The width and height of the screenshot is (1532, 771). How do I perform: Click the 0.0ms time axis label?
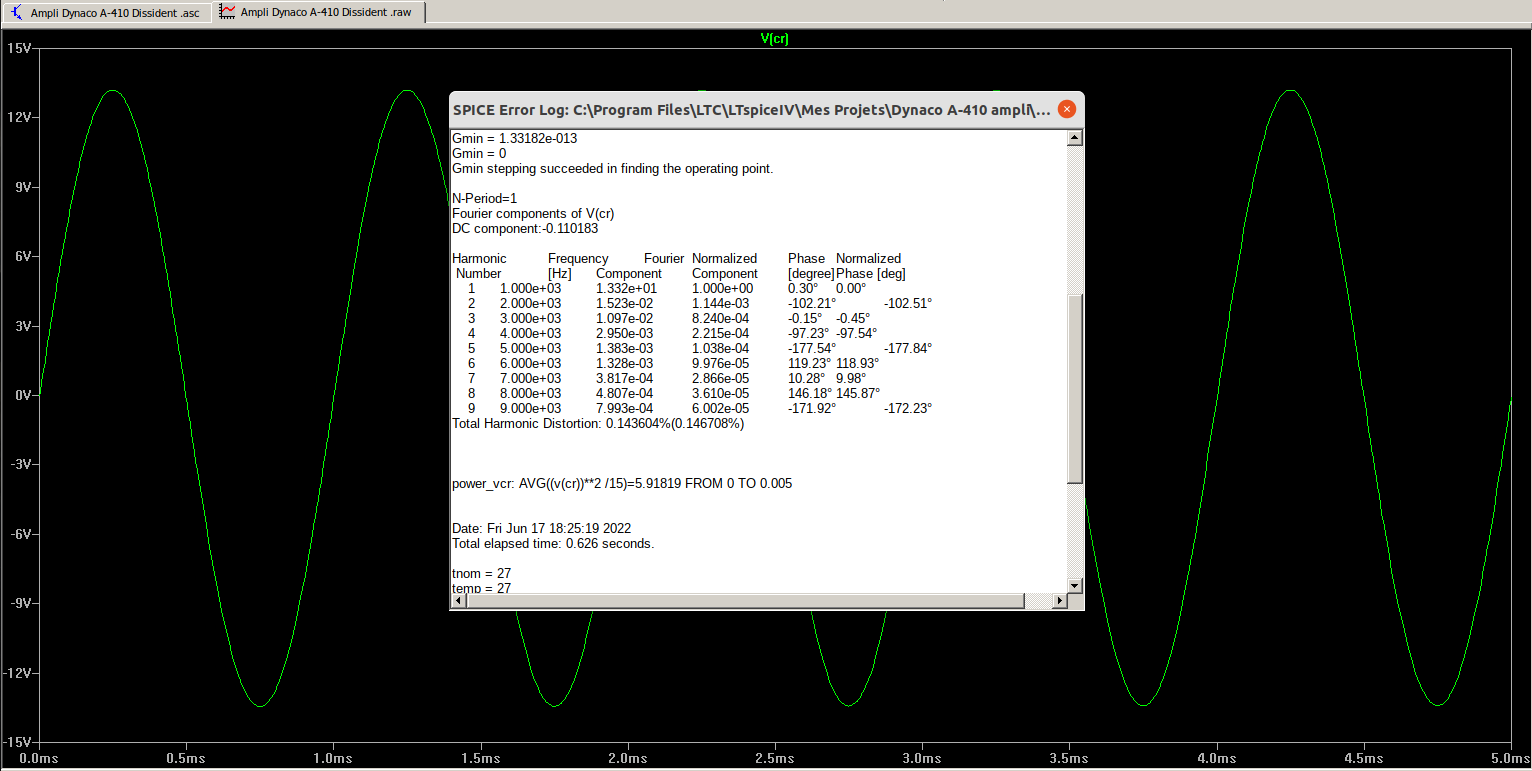point(38,759)
